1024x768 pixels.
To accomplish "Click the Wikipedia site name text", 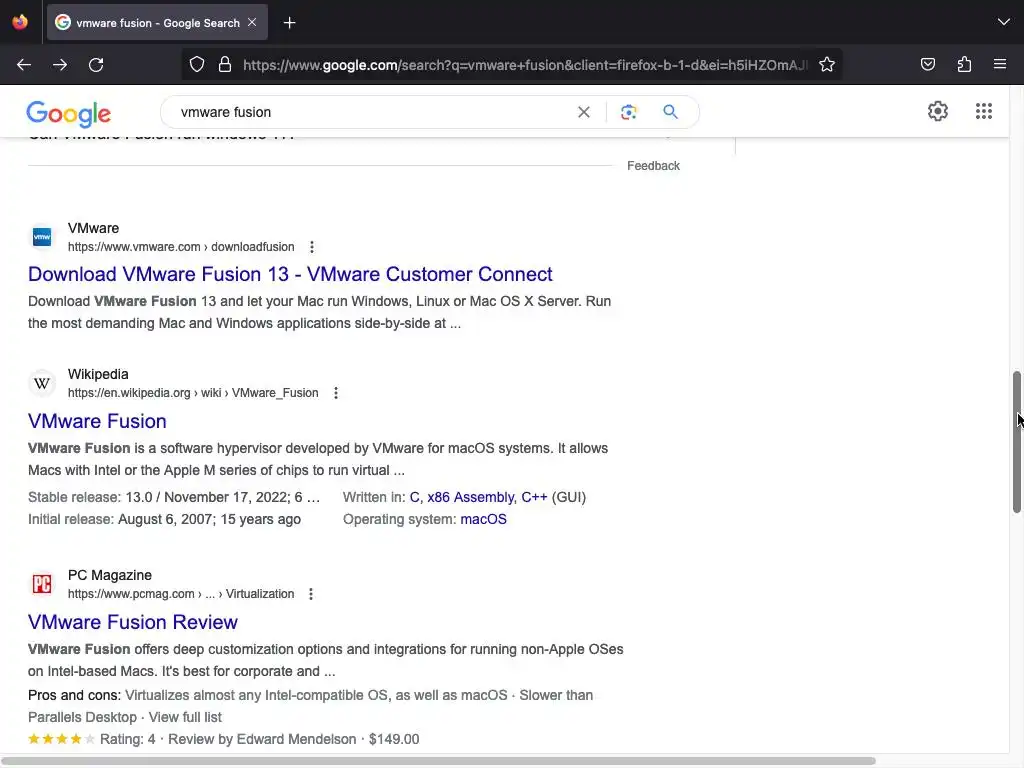I will pyautogui.click(x=98, y=375).
